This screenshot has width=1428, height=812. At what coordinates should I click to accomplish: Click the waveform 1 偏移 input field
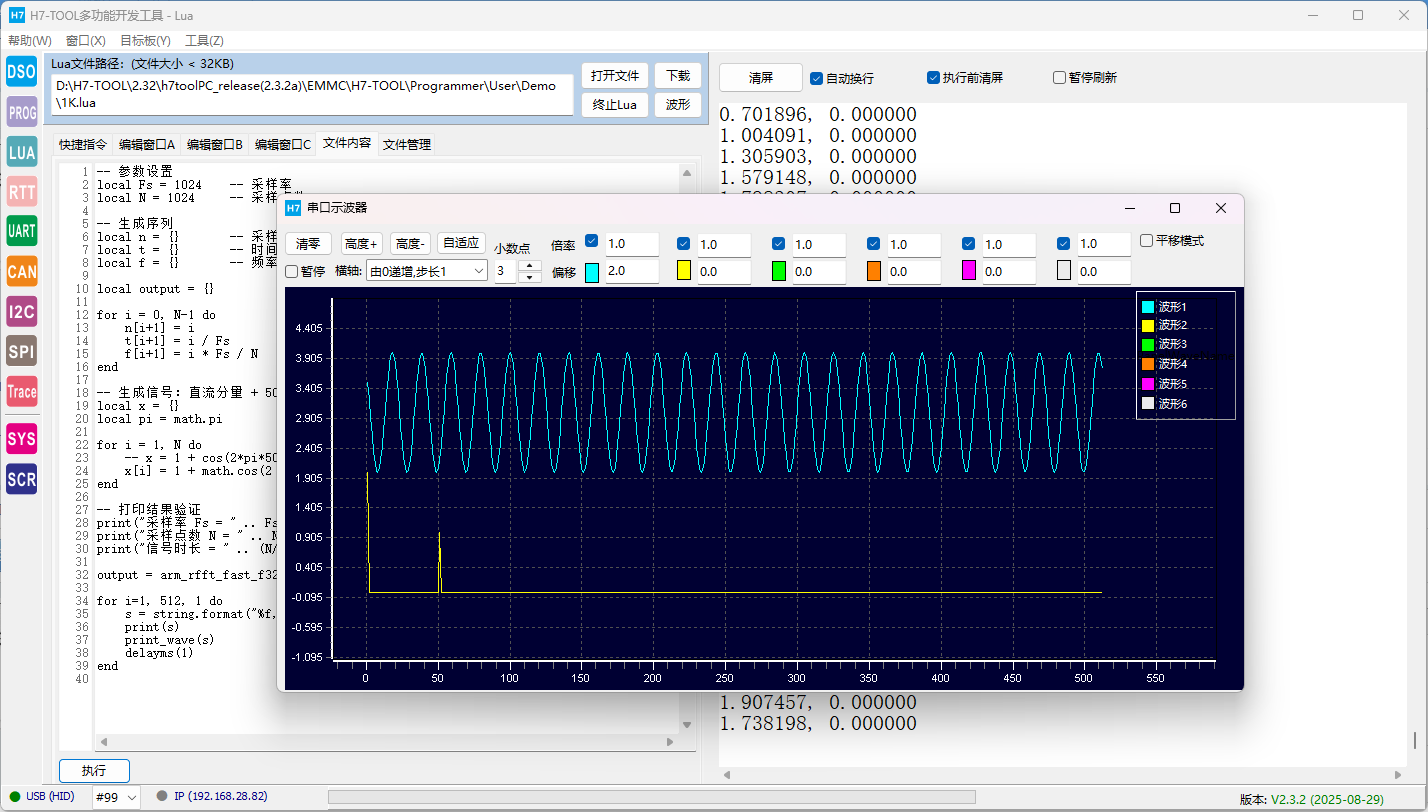631,272
